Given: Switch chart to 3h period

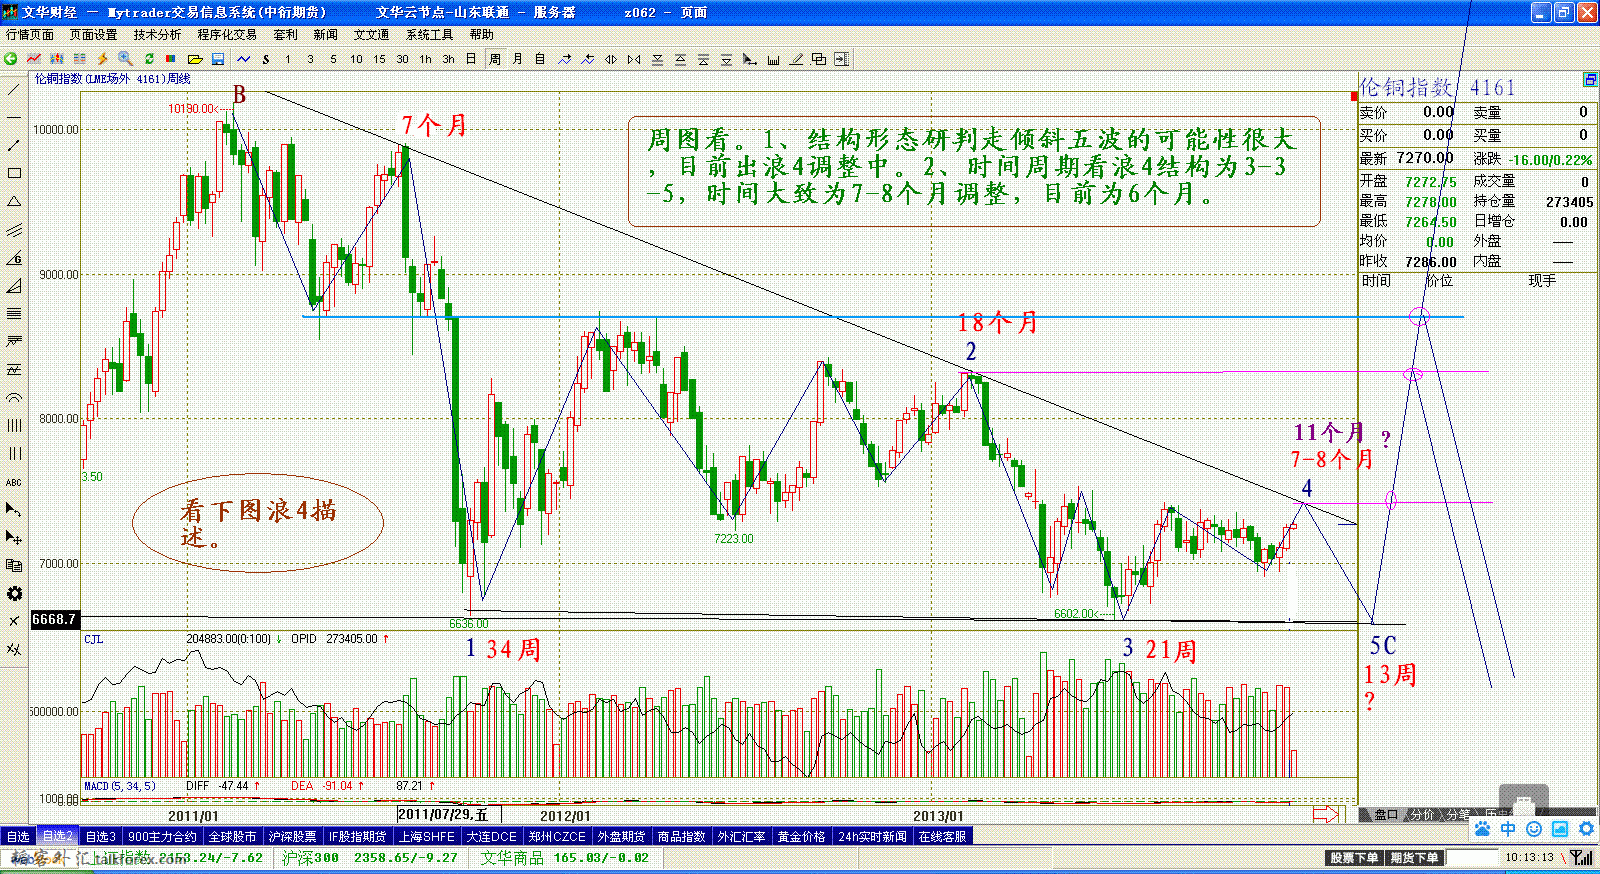Looking at the screenshot, I should 448,59.
